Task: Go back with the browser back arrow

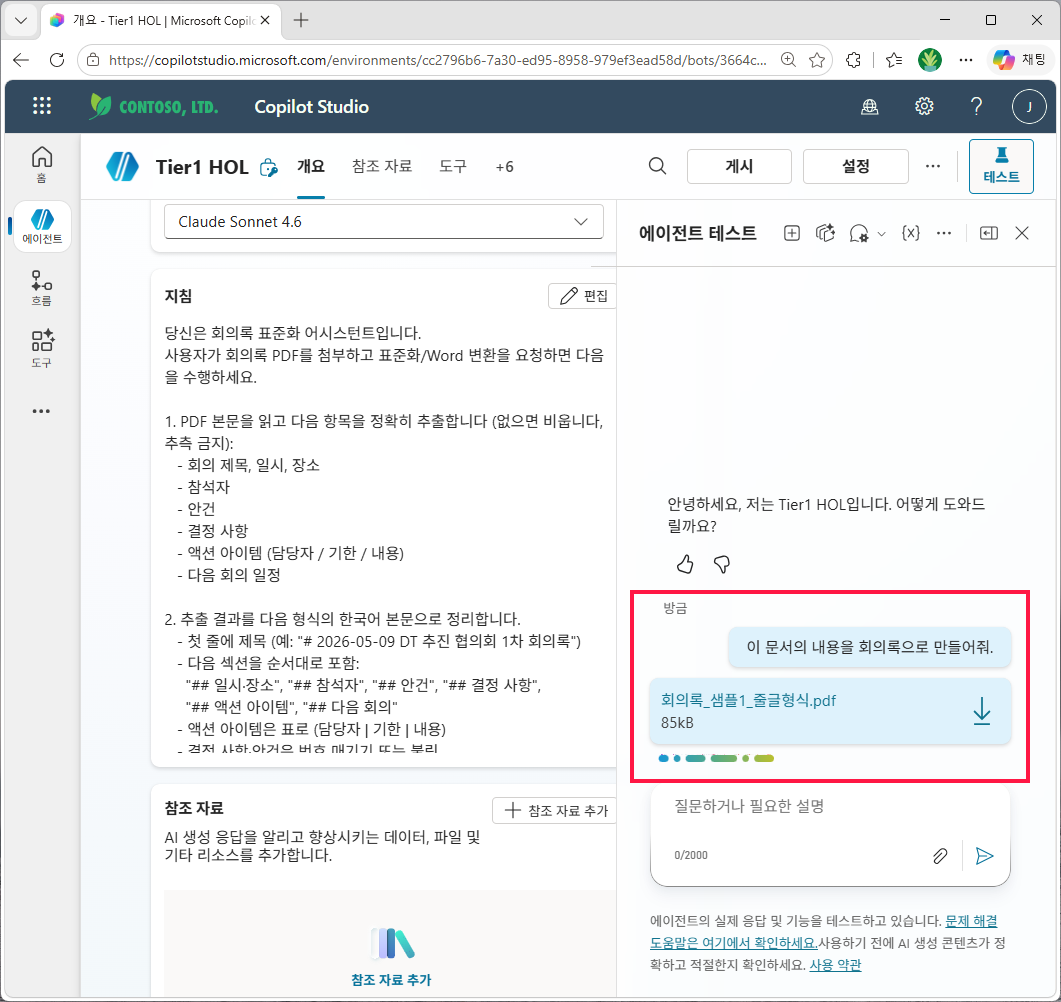Action: [21, 60]
